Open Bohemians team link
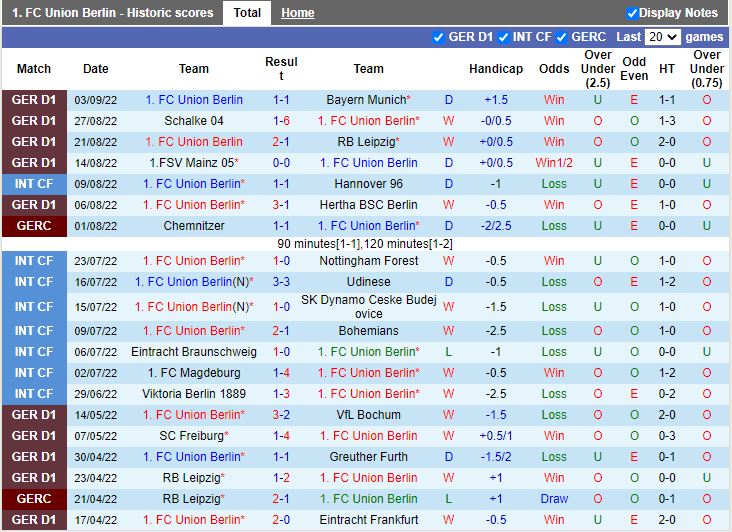 [x=368, y=331]
